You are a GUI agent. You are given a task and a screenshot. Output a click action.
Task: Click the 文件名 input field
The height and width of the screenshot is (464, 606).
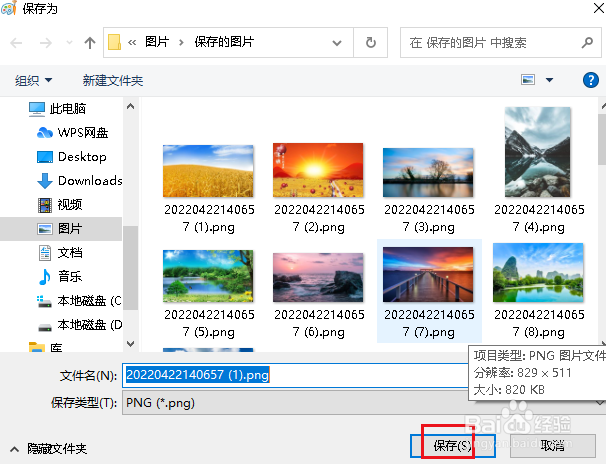pos(296,375)
